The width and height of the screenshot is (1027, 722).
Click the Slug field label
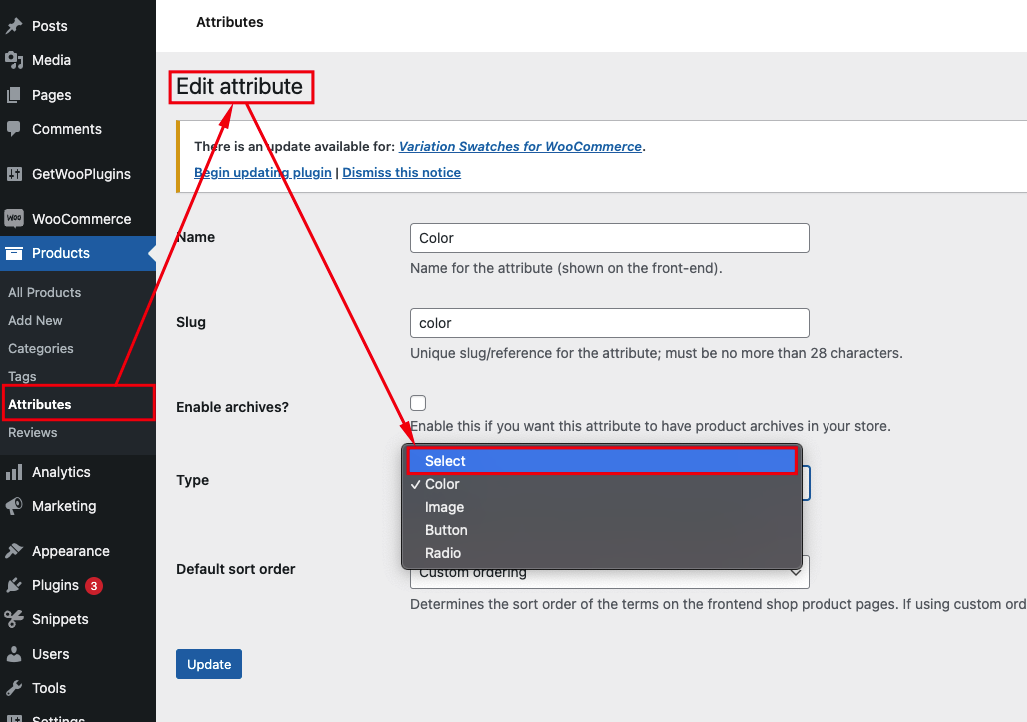[191, 322]
